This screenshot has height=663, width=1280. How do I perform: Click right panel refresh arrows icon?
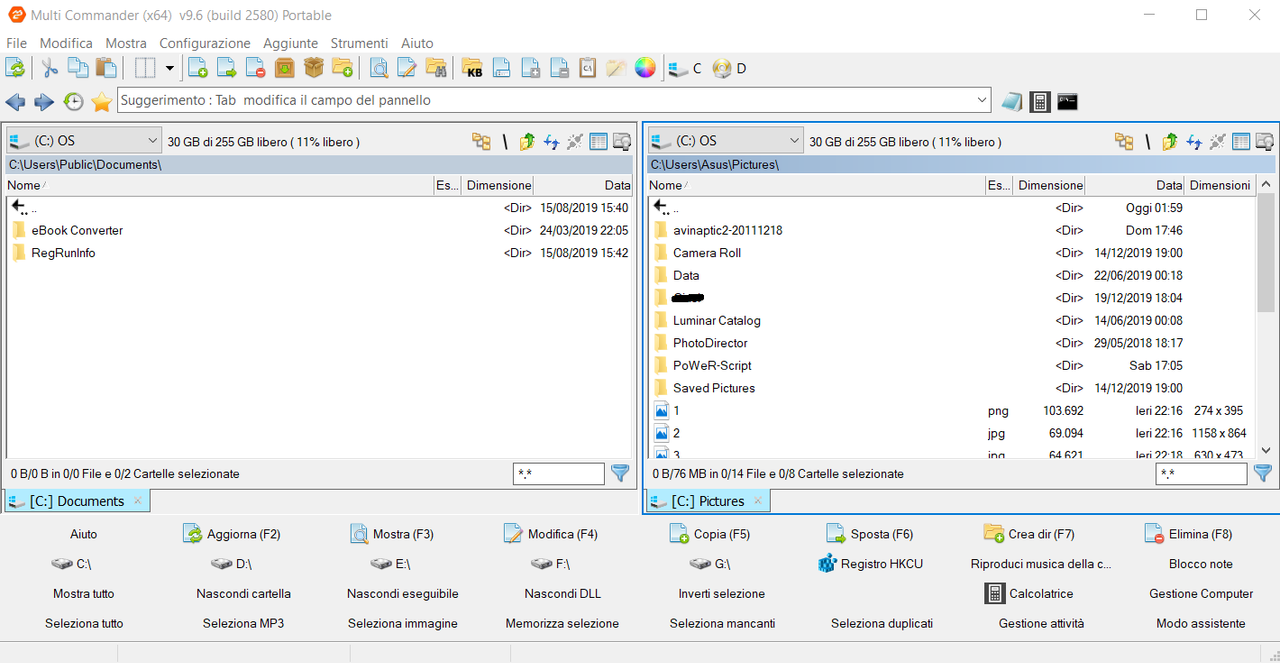[1193, 141]
